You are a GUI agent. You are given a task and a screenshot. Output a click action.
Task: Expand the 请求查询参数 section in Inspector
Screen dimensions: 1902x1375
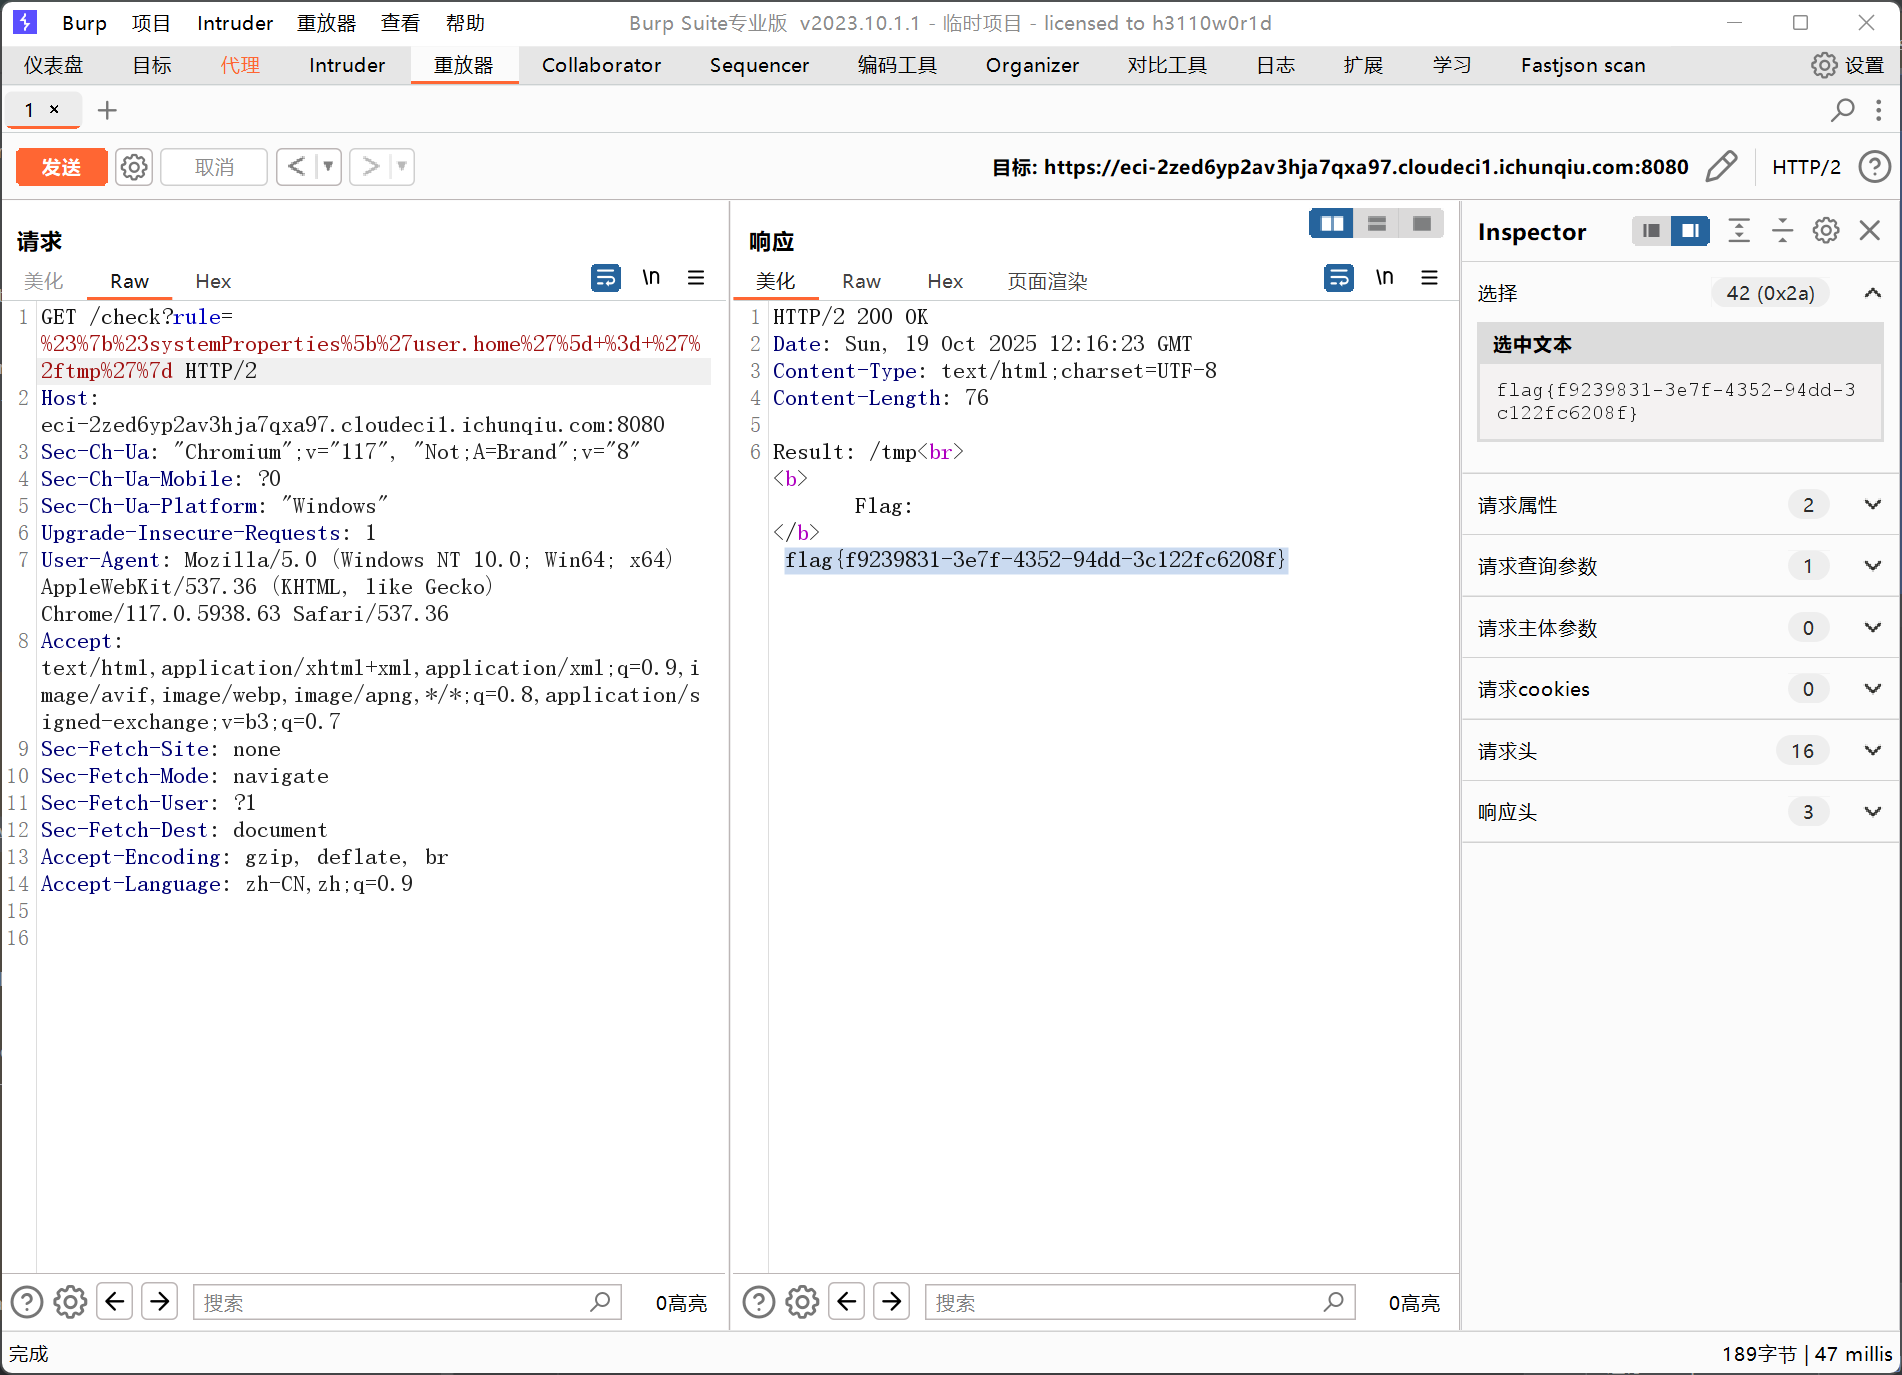point(1872,566)
